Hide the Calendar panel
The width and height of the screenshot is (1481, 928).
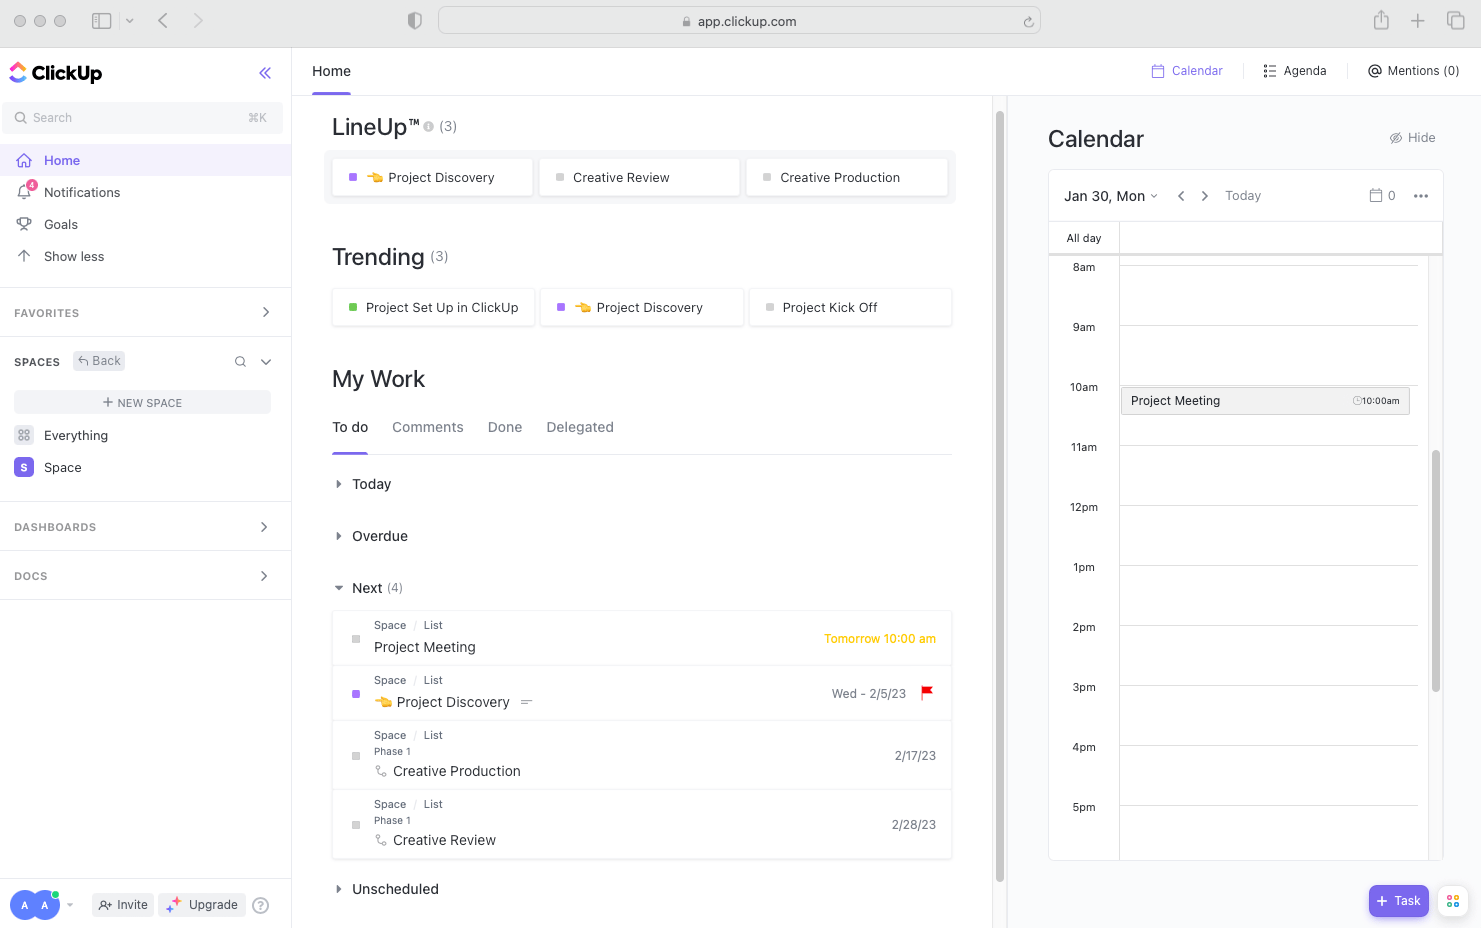pos(1412,137)
